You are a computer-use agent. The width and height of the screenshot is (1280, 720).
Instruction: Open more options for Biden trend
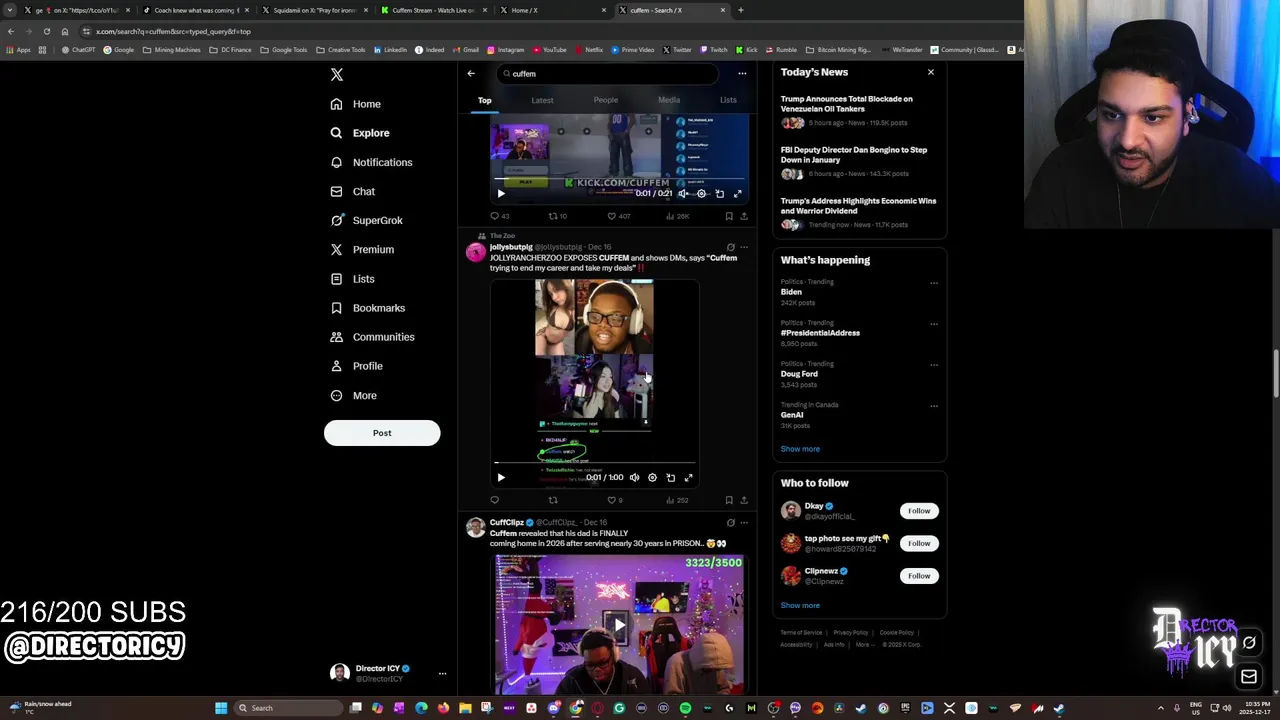pos(934,283)
